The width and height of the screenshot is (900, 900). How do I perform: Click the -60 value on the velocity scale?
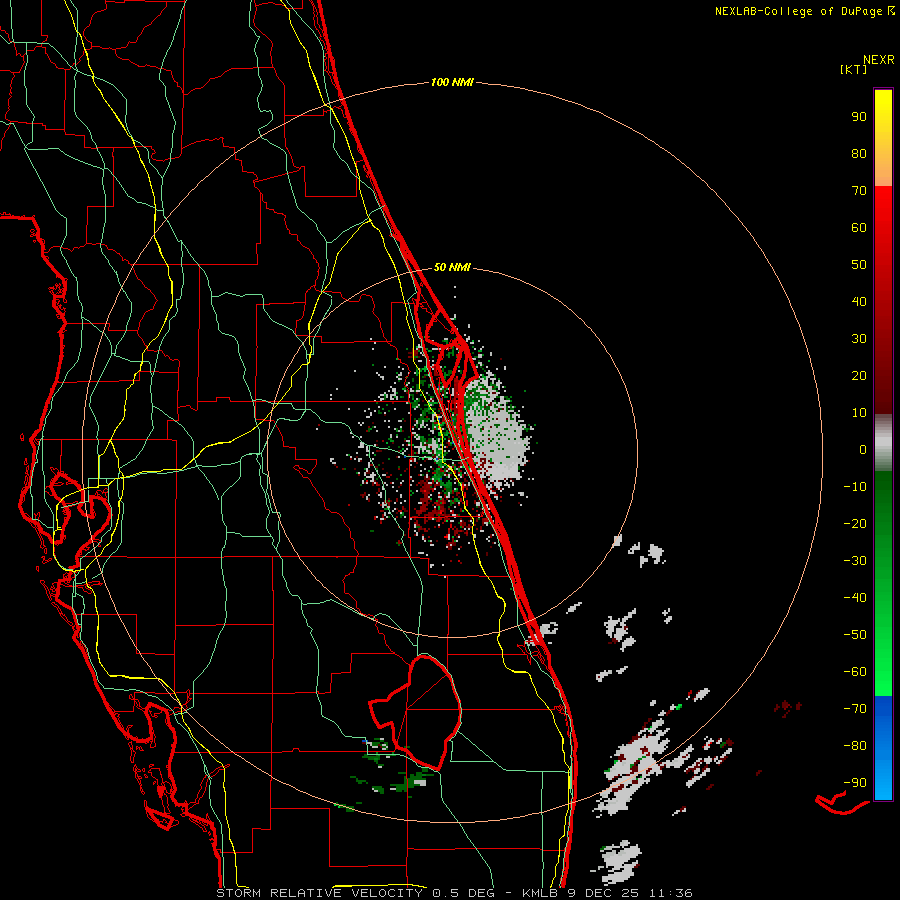click(x=855, y=672)
